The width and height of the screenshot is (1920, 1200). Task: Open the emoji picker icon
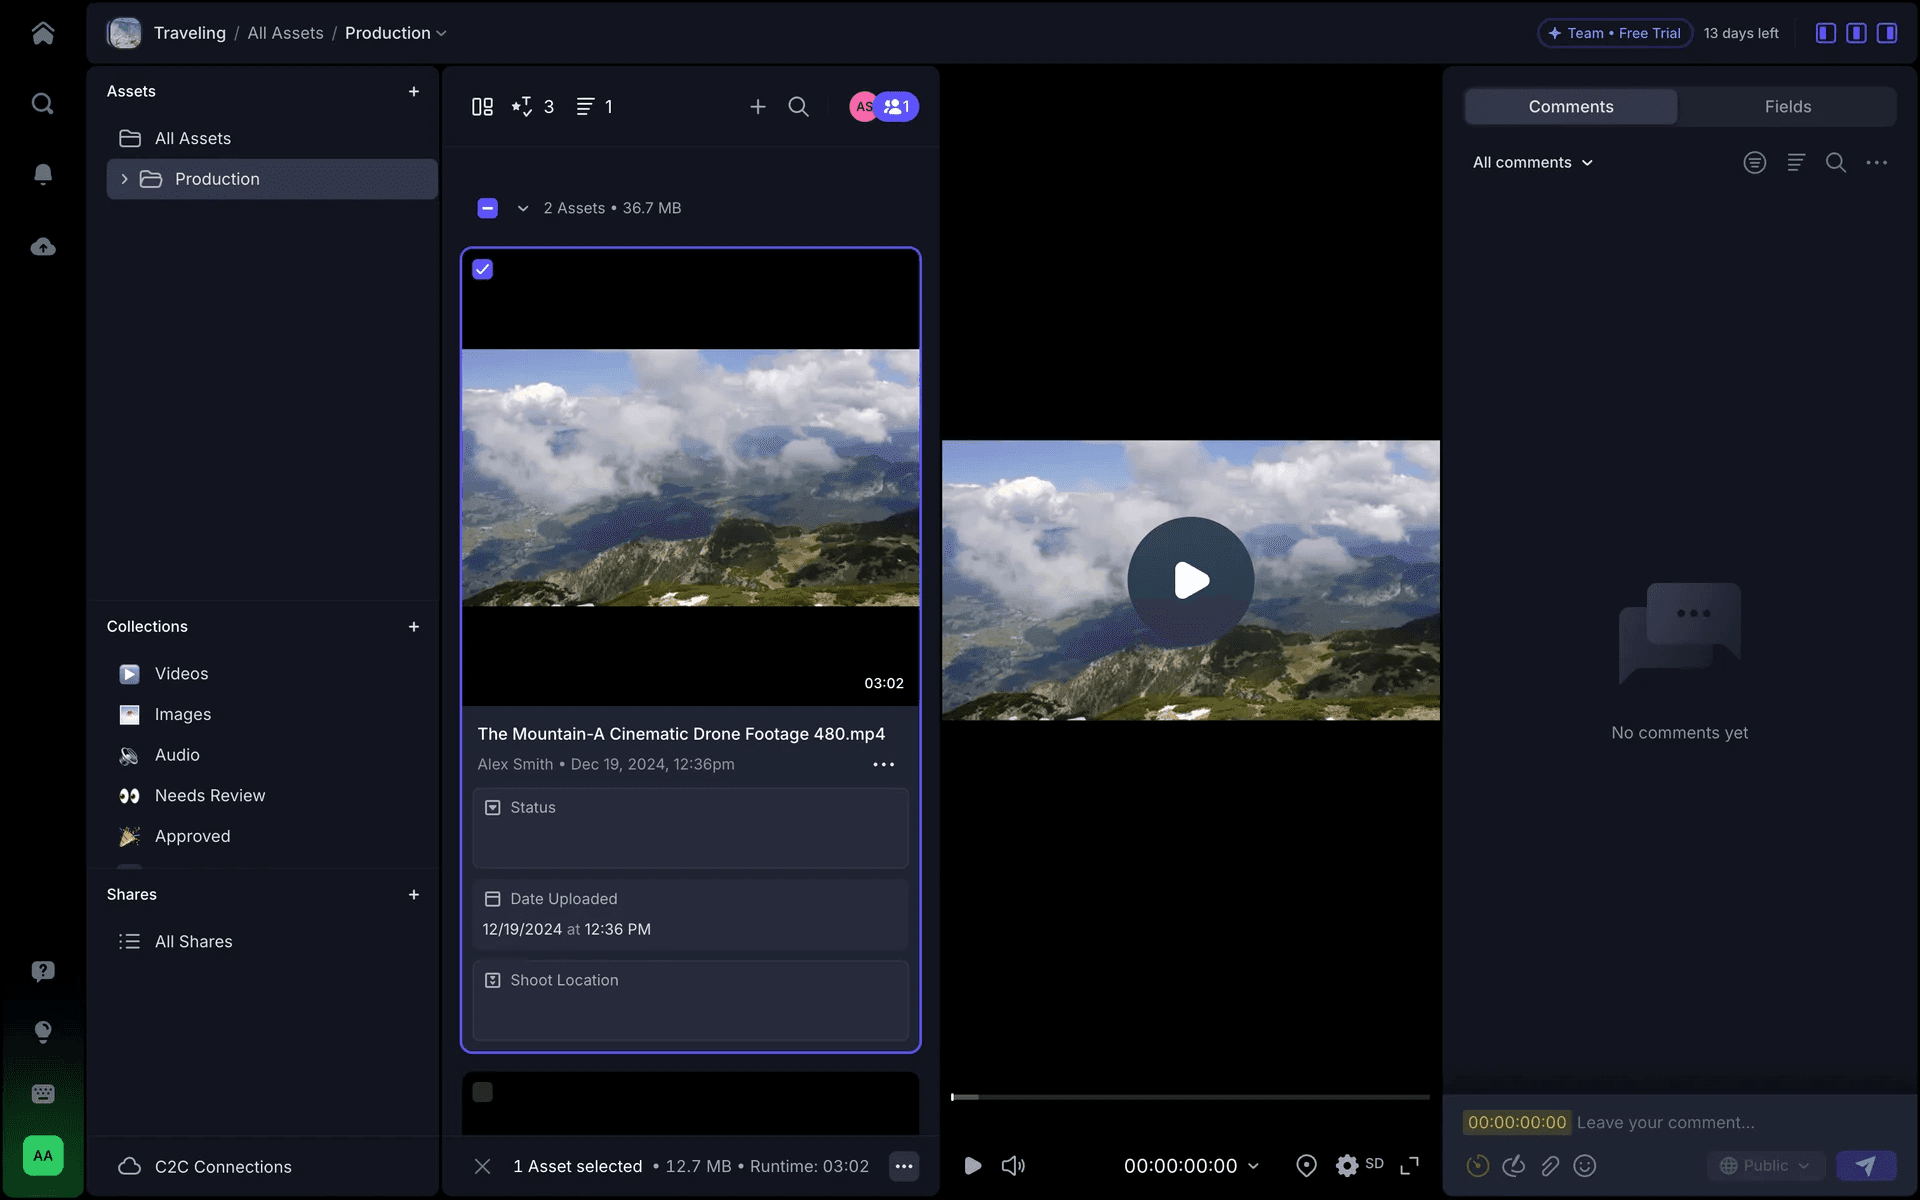(1584, 1165)
